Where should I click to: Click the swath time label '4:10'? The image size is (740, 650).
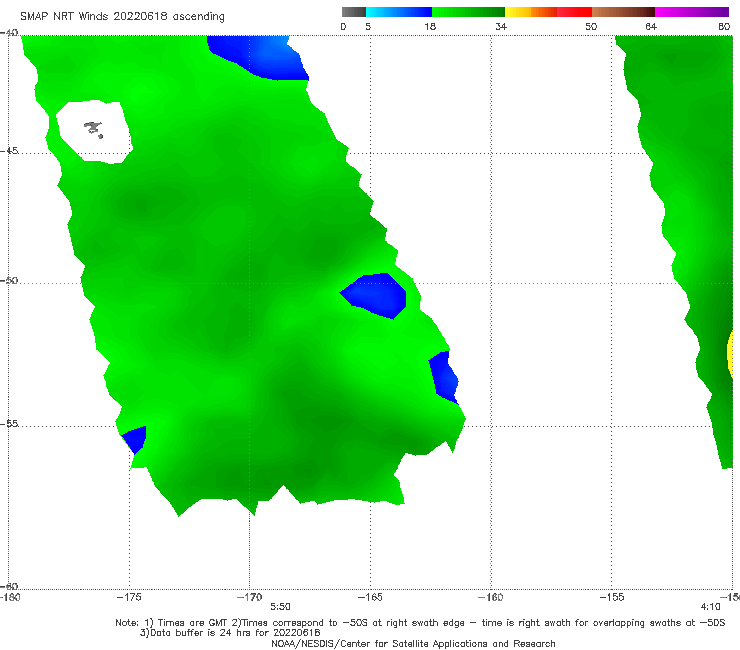(x=711, y=607)
